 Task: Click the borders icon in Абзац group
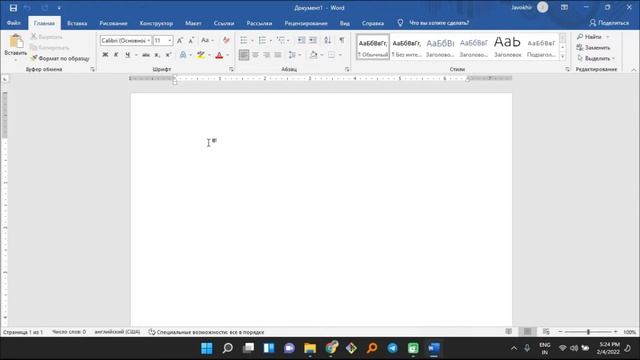[x=331, y=55]
